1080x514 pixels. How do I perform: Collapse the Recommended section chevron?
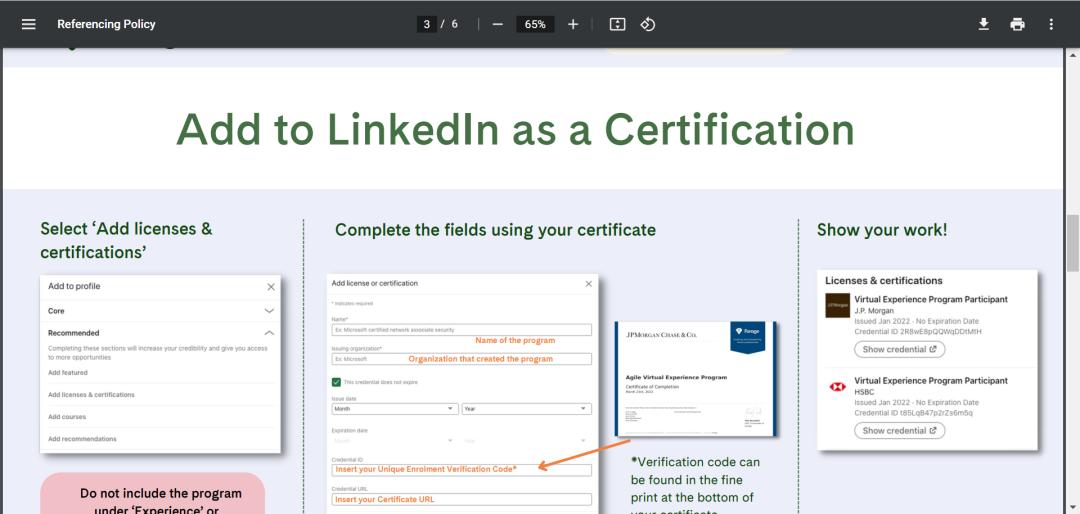[269, 333]
